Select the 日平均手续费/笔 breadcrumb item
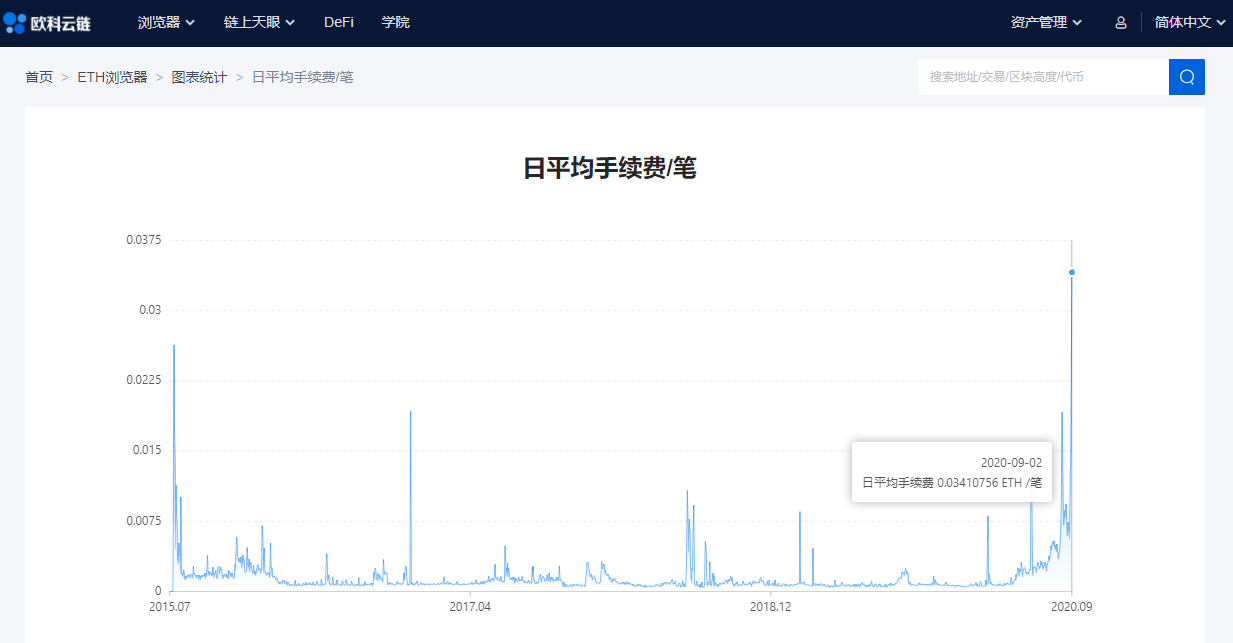The height and width of the screenshot is (643, 1233). click(x=303, y=76)
